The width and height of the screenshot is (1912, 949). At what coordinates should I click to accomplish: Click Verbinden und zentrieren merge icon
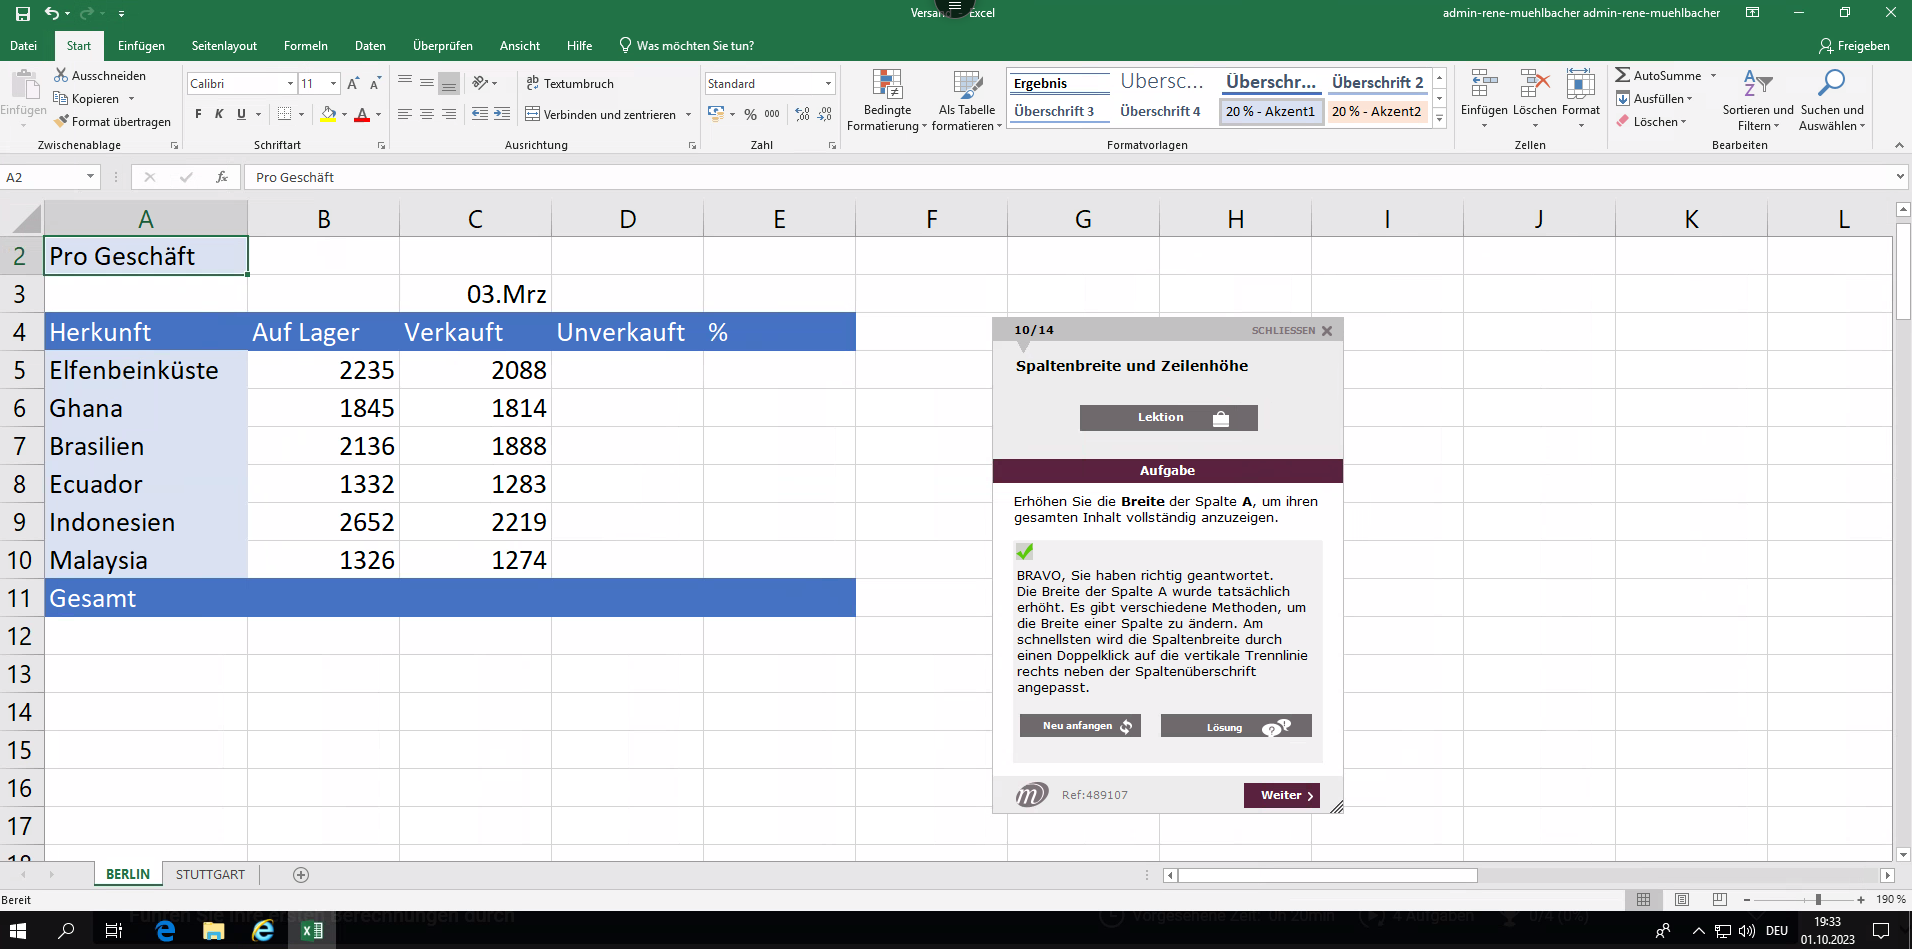pyautogui.click(x=533, y=115)
